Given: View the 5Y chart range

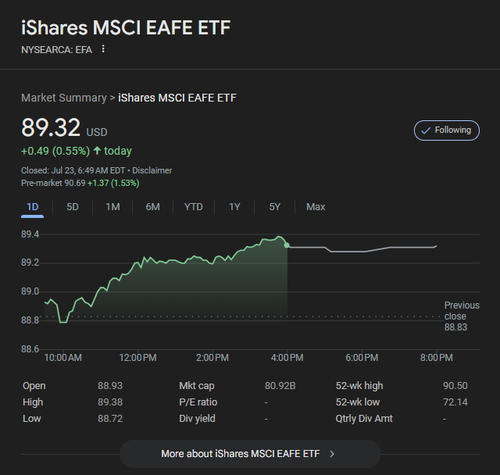Looking at the screenshot, I should [275, 207].
